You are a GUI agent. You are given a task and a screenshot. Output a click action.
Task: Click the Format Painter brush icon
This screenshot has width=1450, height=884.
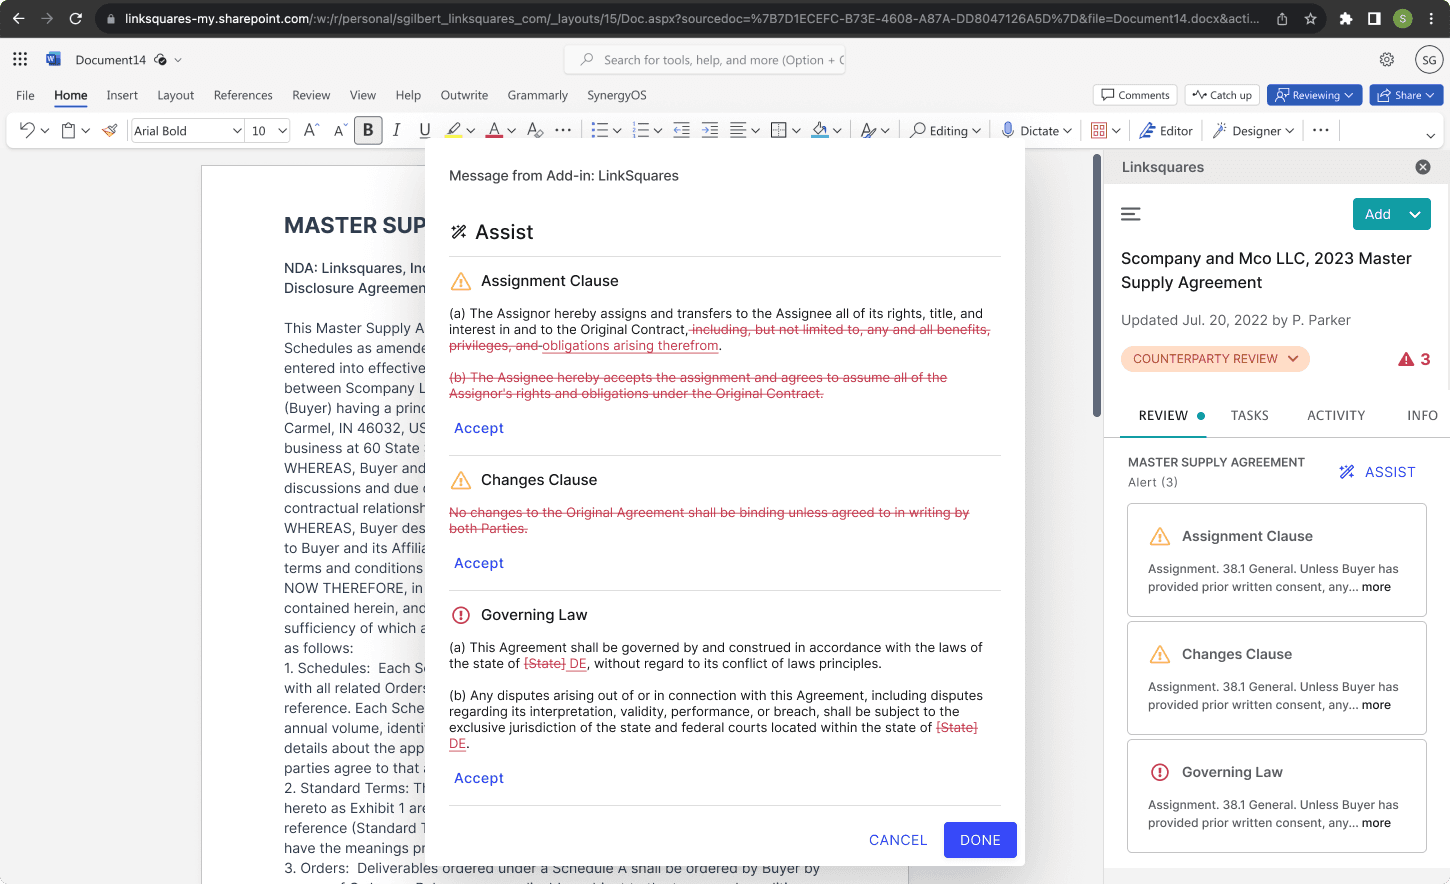(x=110, y=130)
